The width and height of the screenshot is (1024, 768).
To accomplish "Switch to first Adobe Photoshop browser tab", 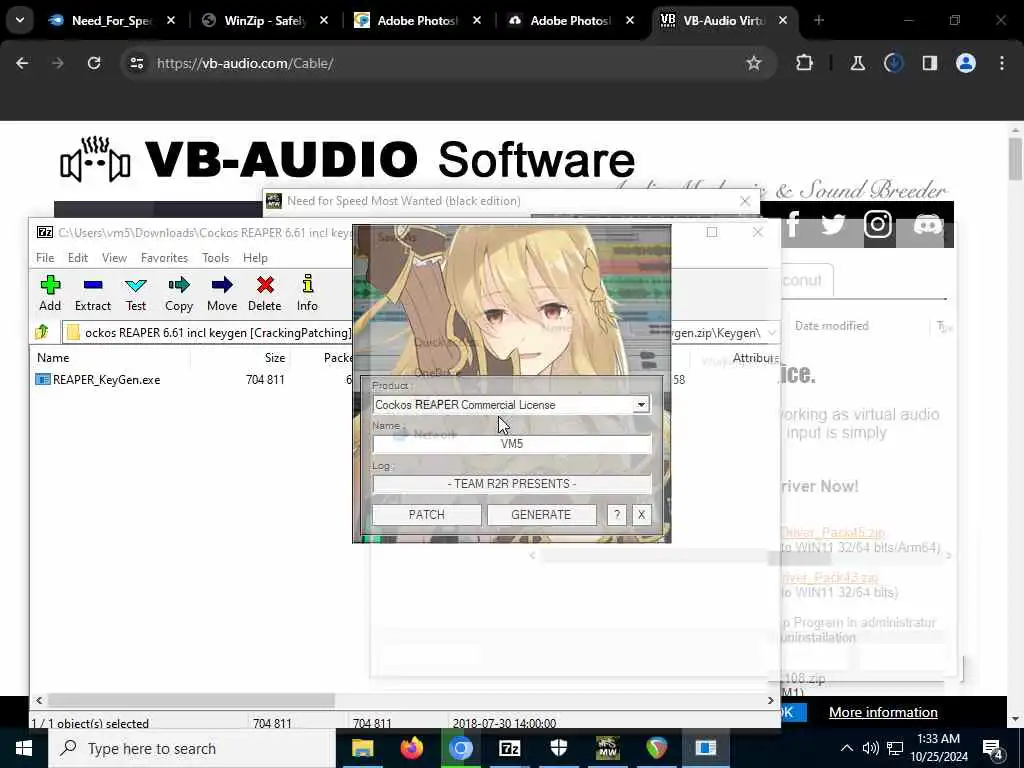I will coord(418,20).
